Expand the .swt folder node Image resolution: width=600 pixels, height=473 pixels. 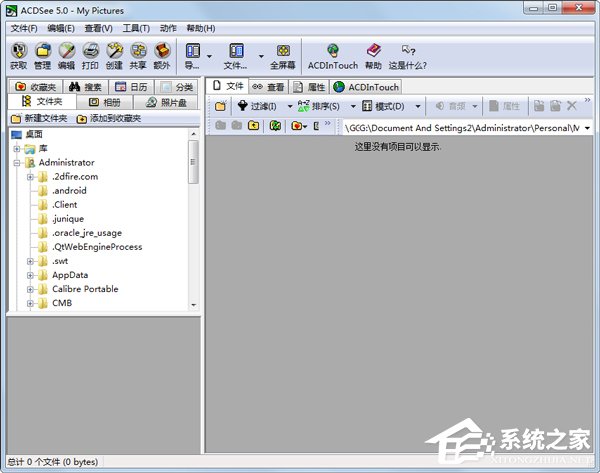coord(30,261)
